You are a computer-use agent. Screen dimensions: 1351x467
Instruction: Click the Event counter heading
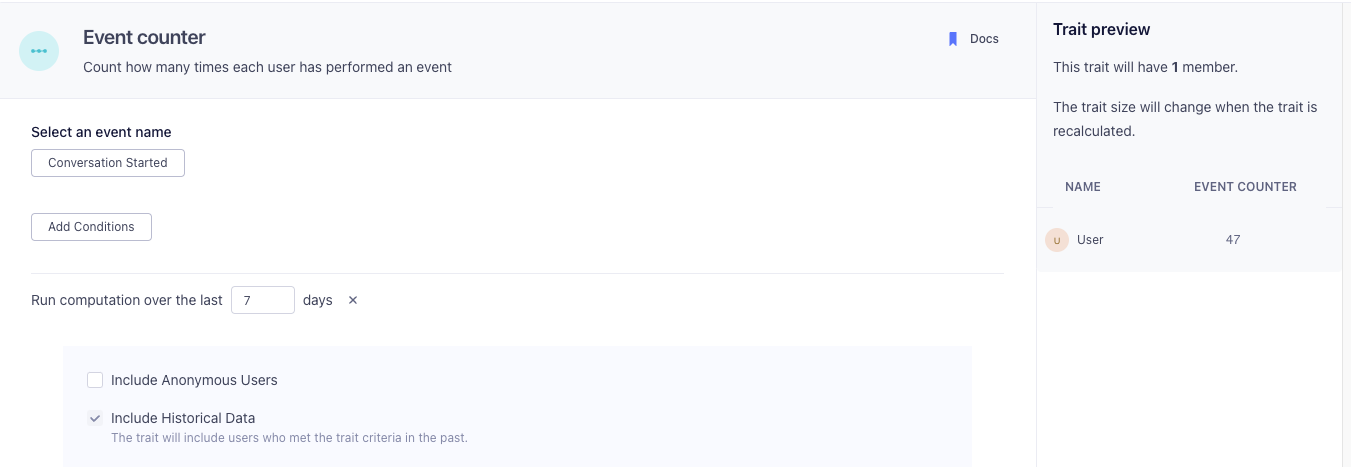144,38
